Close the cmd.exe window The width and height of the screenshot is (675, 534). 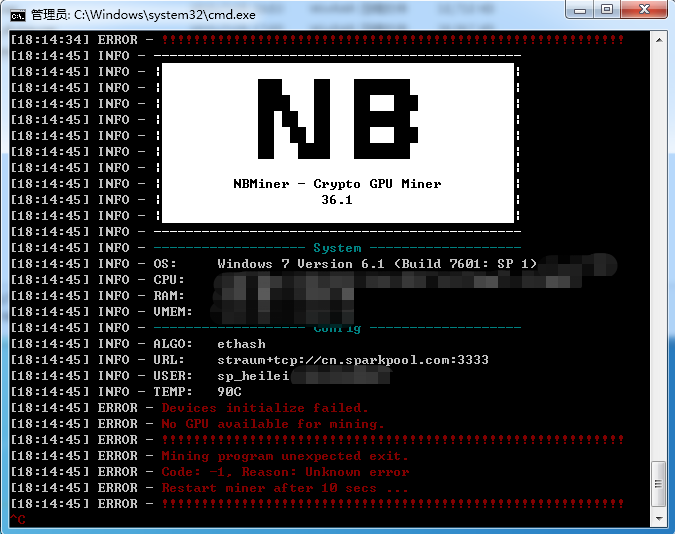click(x=642, y=10)
